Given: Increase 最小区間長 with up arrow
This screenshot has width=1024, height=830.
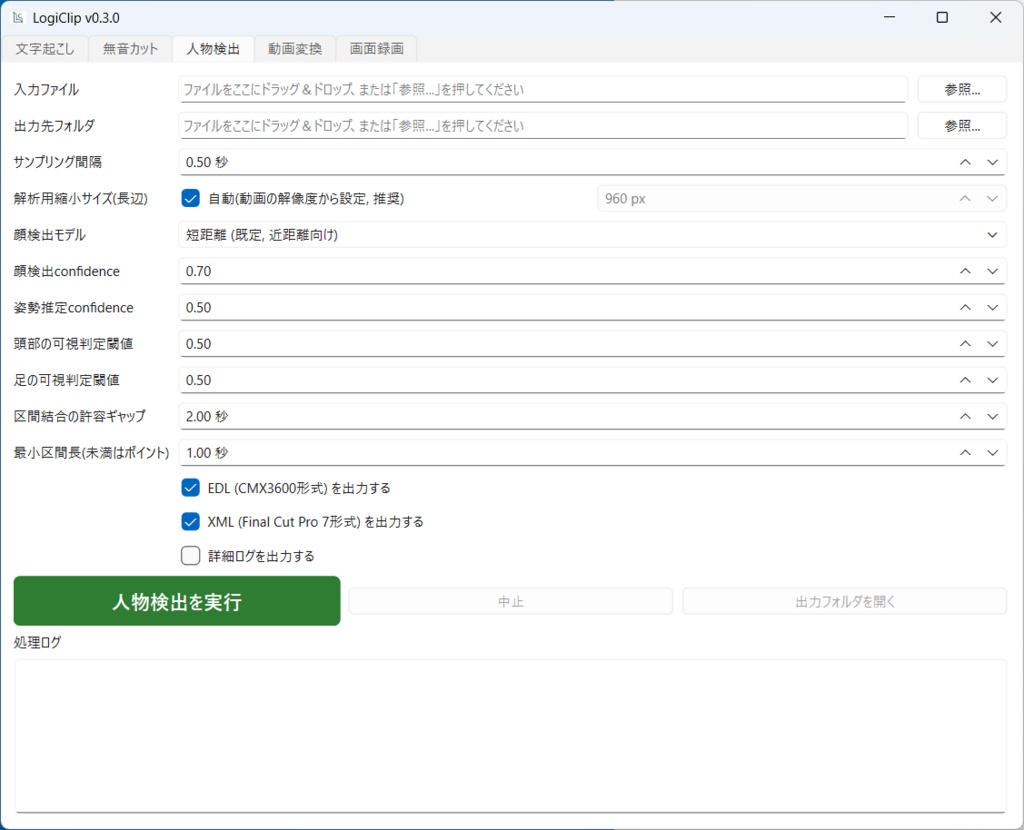Looking at the screenshot, I should [965, 453].
